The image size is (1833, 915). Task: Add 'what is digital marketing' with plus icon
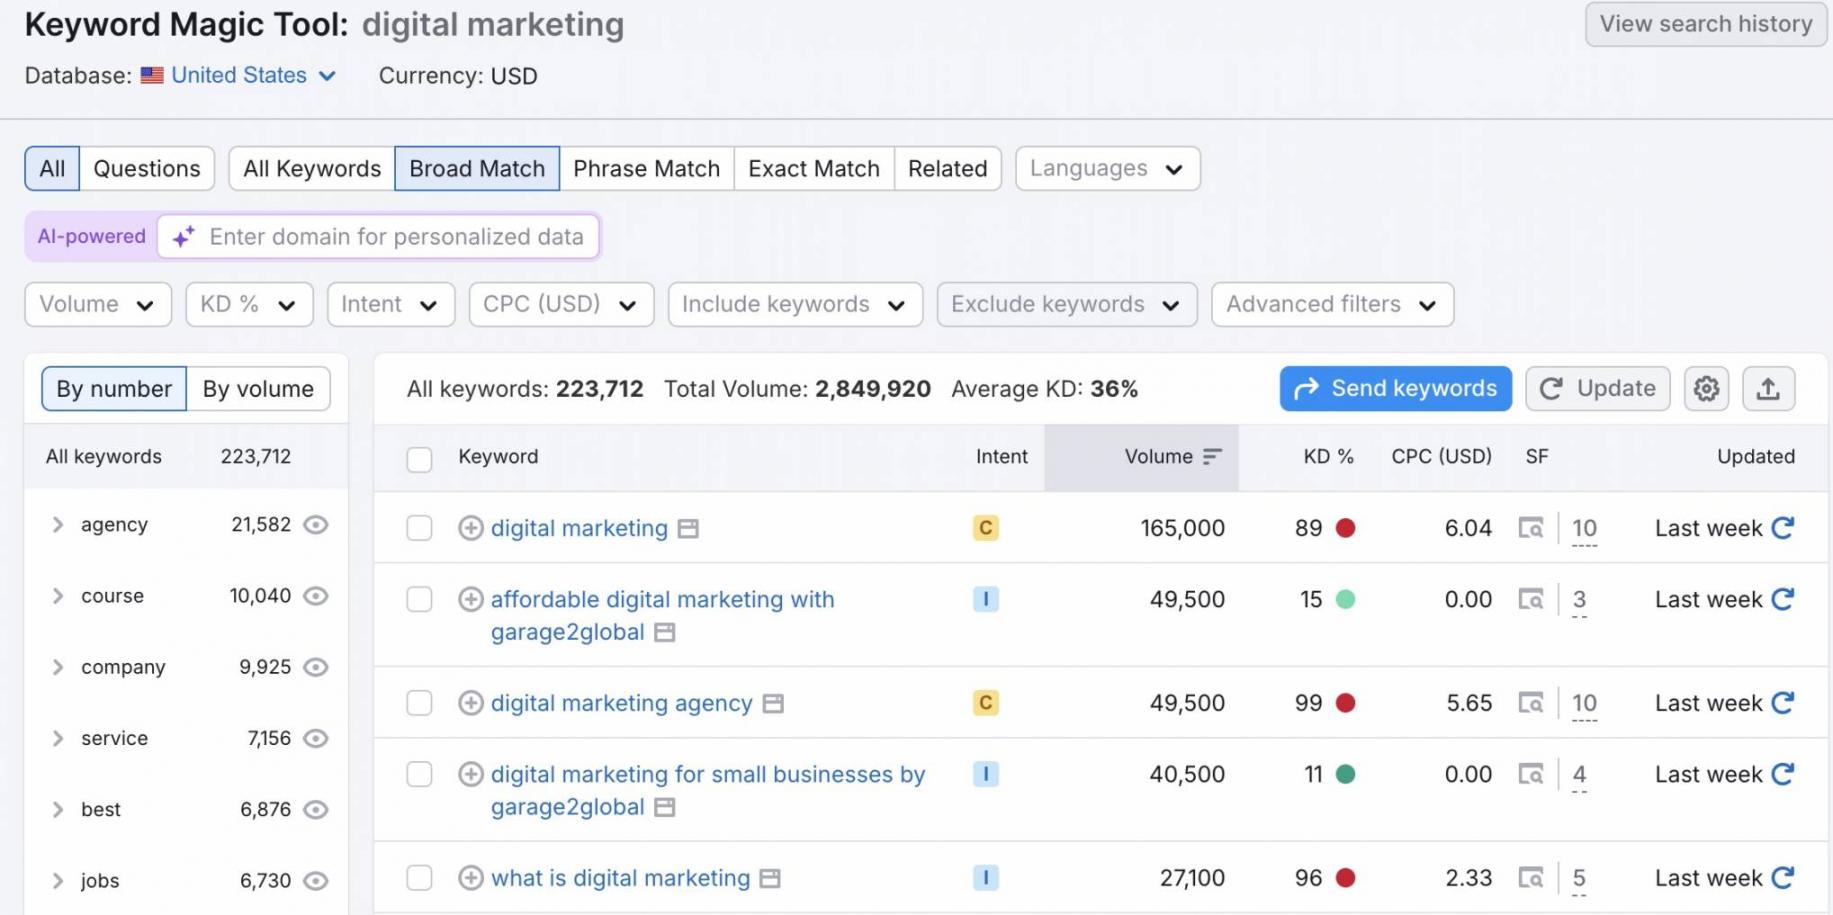(x=470, y=878)
